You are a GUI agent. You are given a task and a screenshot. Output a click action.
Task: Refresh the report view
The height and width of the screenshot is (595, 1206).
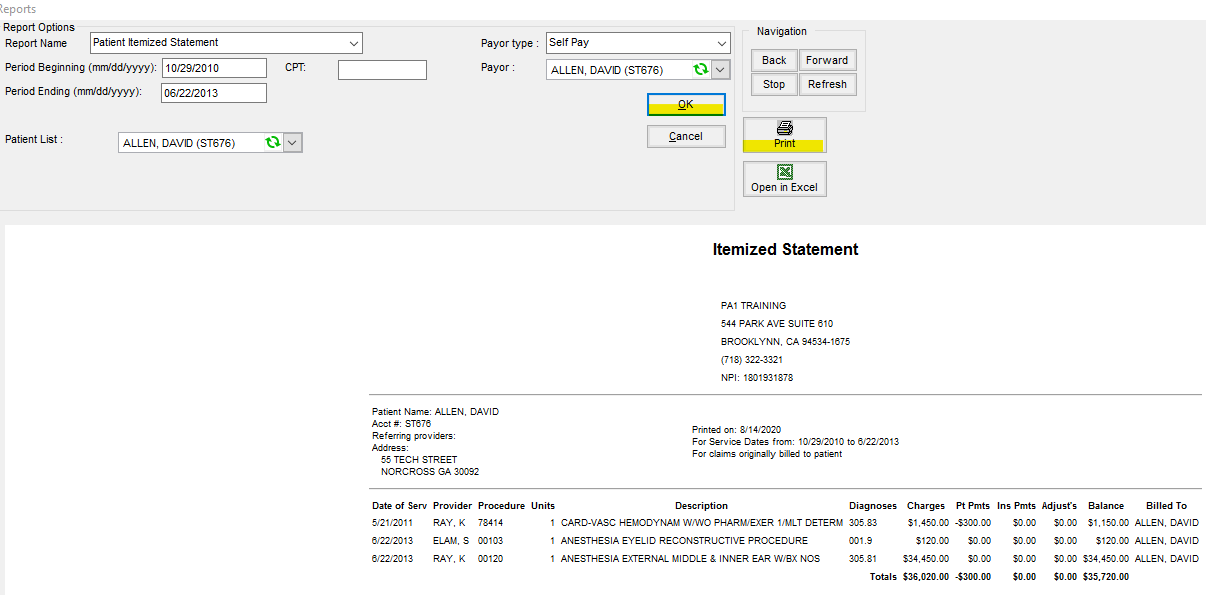pos(827,84)
